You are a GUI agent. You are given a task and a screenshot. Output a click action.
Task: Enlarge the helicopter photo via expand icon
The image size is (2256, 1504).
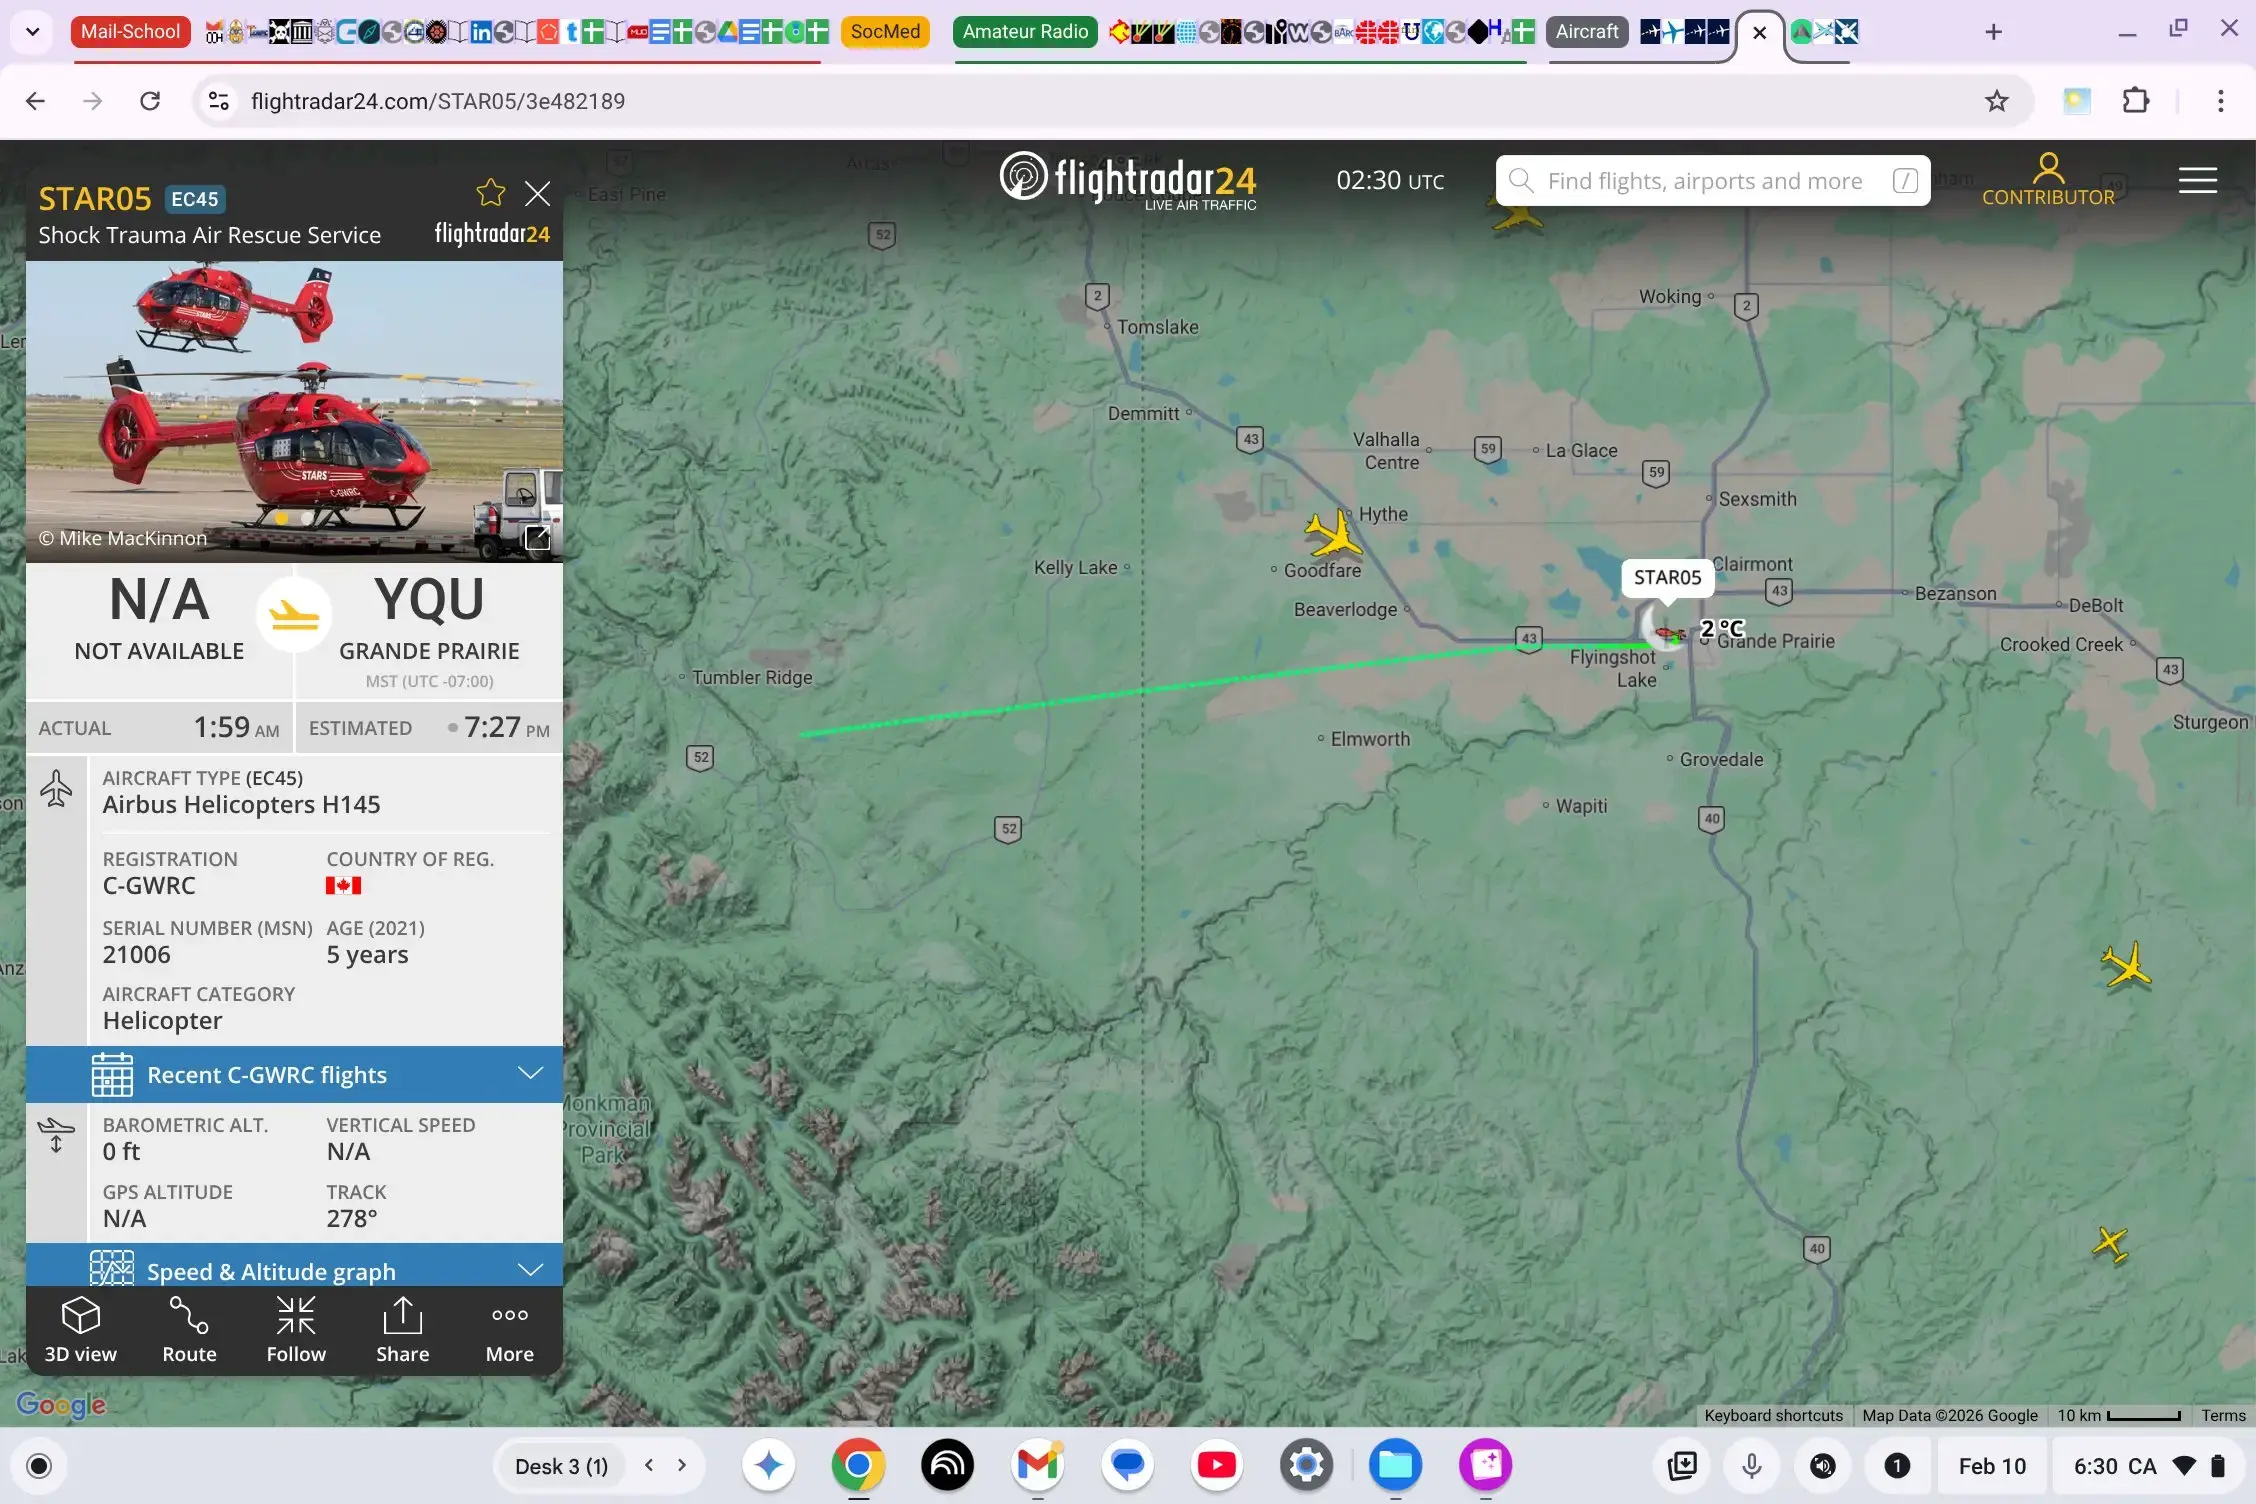click(x=537, y=538)
